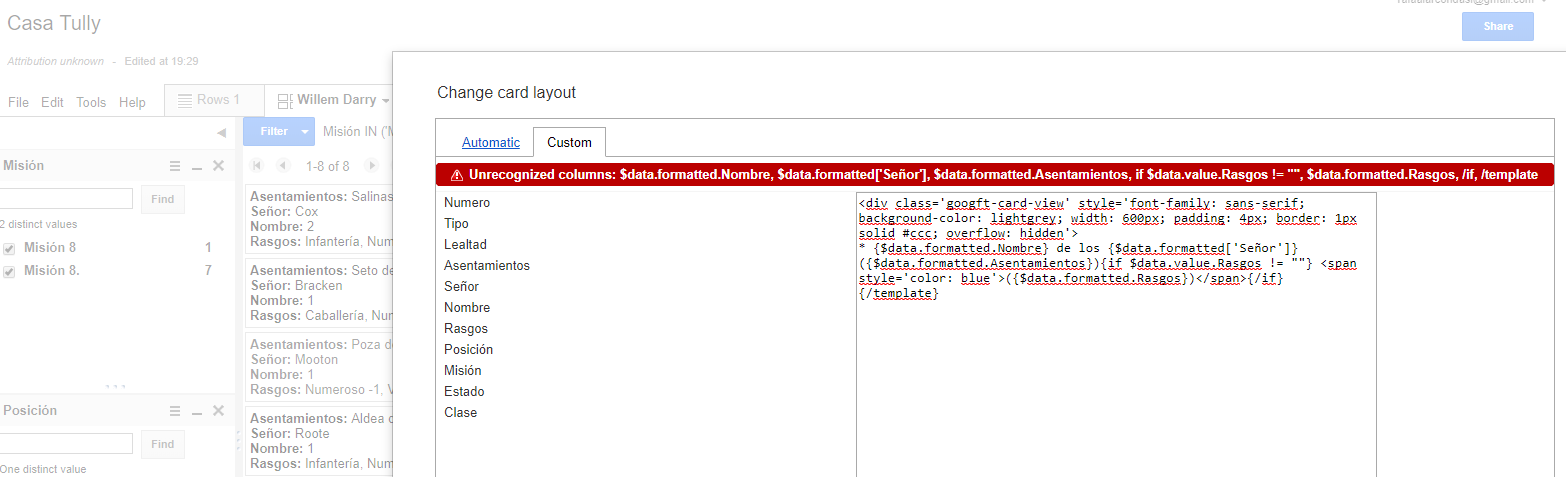
Task: Toggle the 'Misión 8.' checkbox with count 7
Action: [x=9, y=271]
